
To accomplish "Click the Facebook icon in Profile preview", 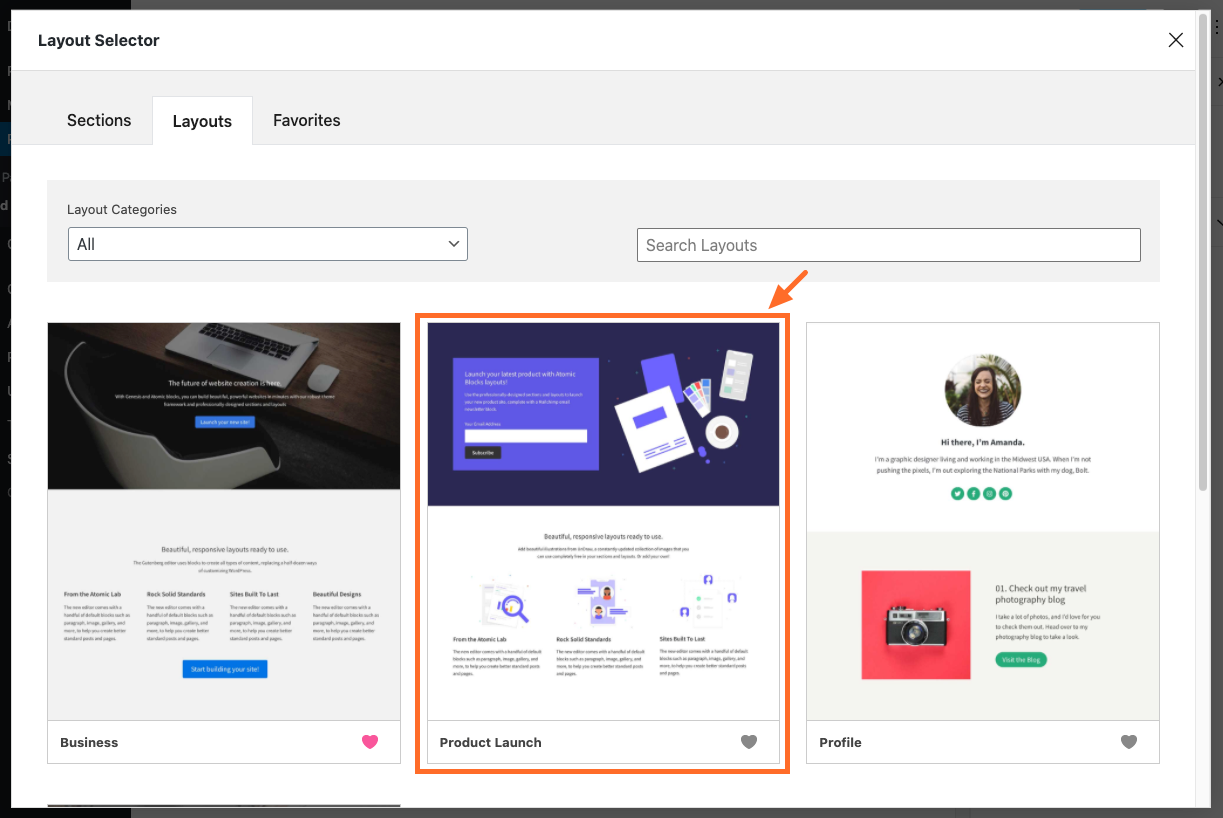I will (x=973, y=493).
